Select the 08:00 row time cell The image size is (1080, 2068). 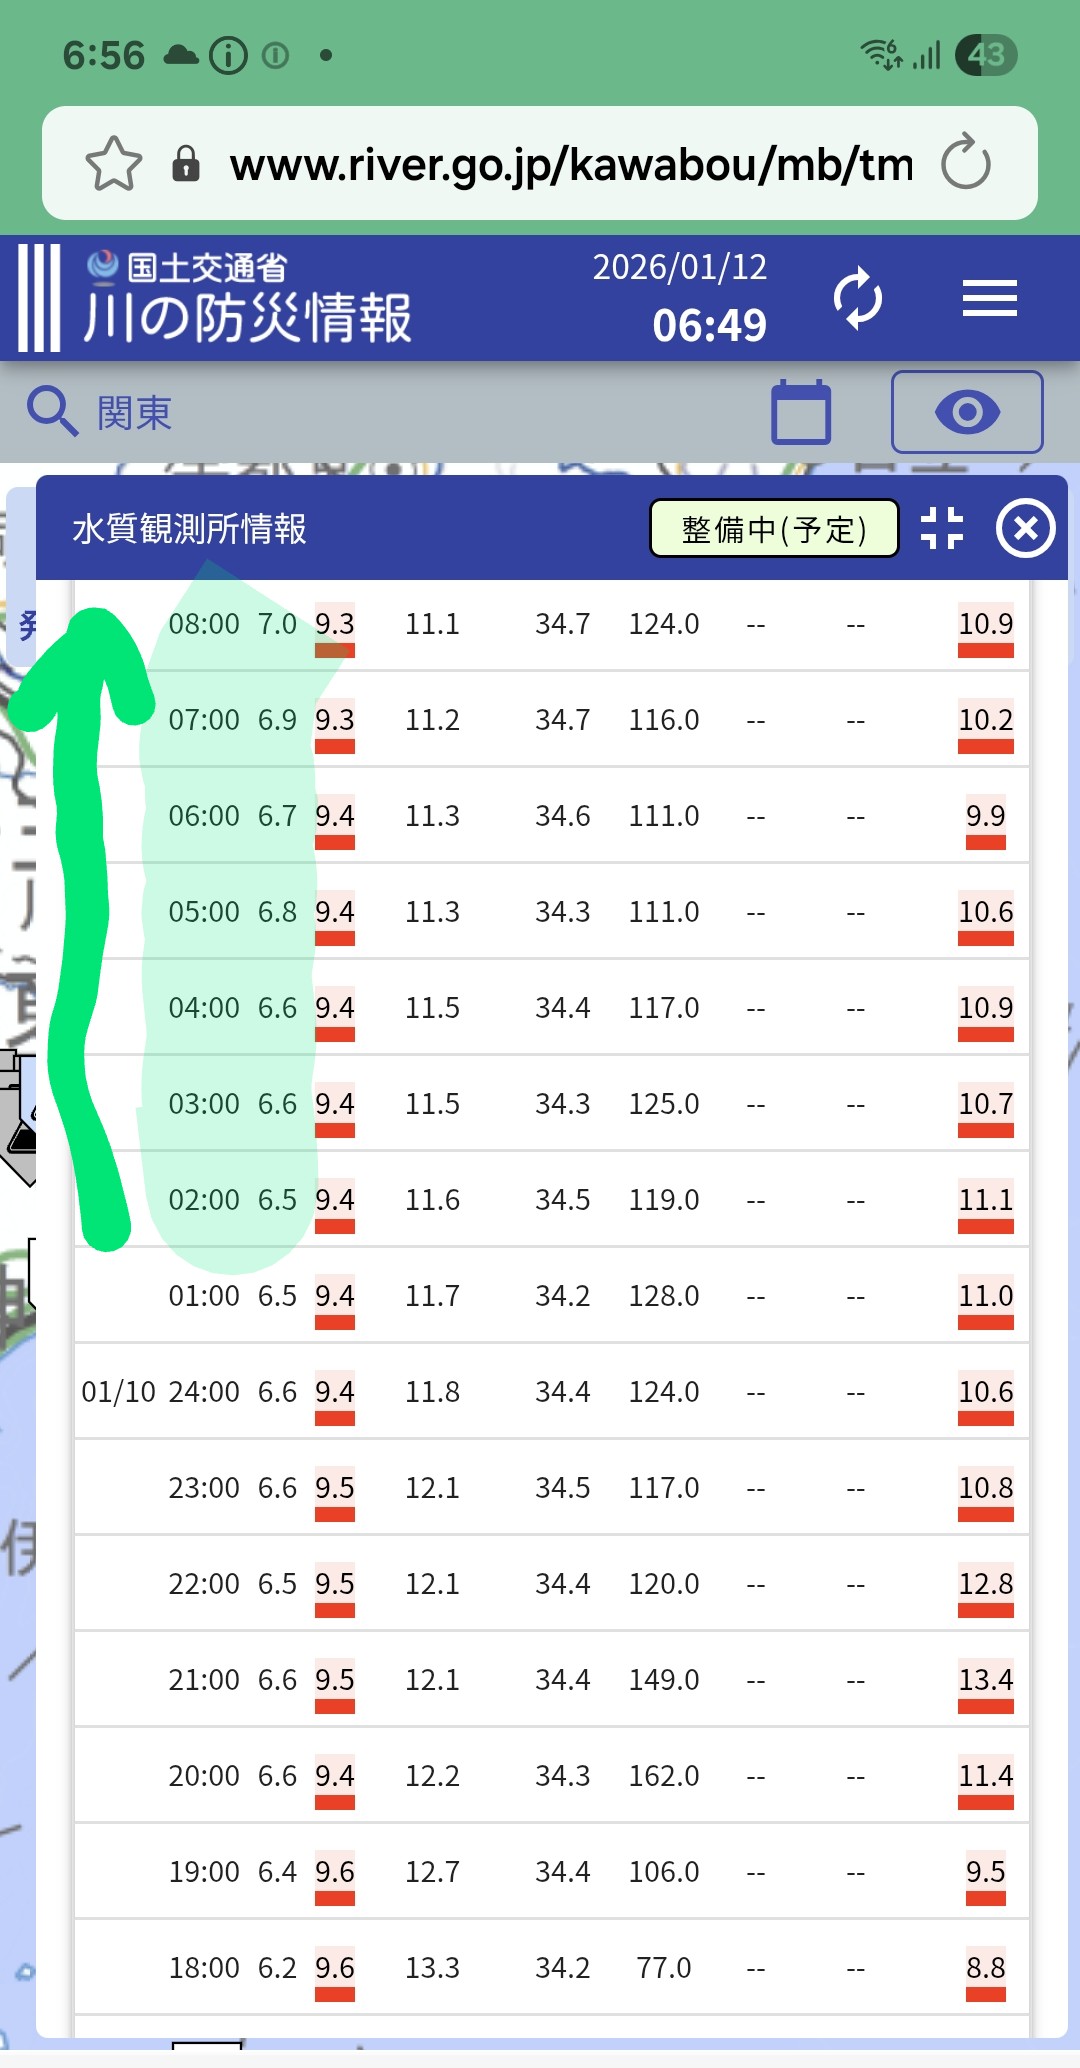(x=204, y=624)
